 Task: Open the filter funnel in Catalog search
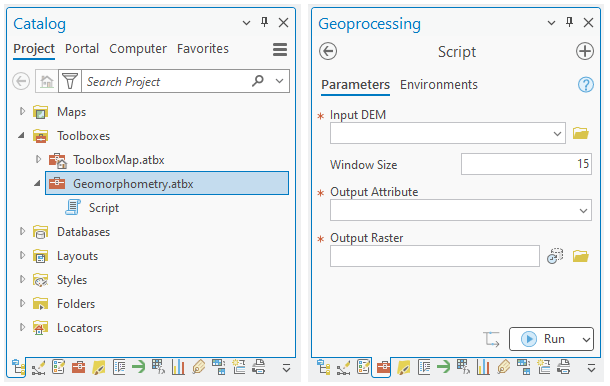[x=70, y=81]
